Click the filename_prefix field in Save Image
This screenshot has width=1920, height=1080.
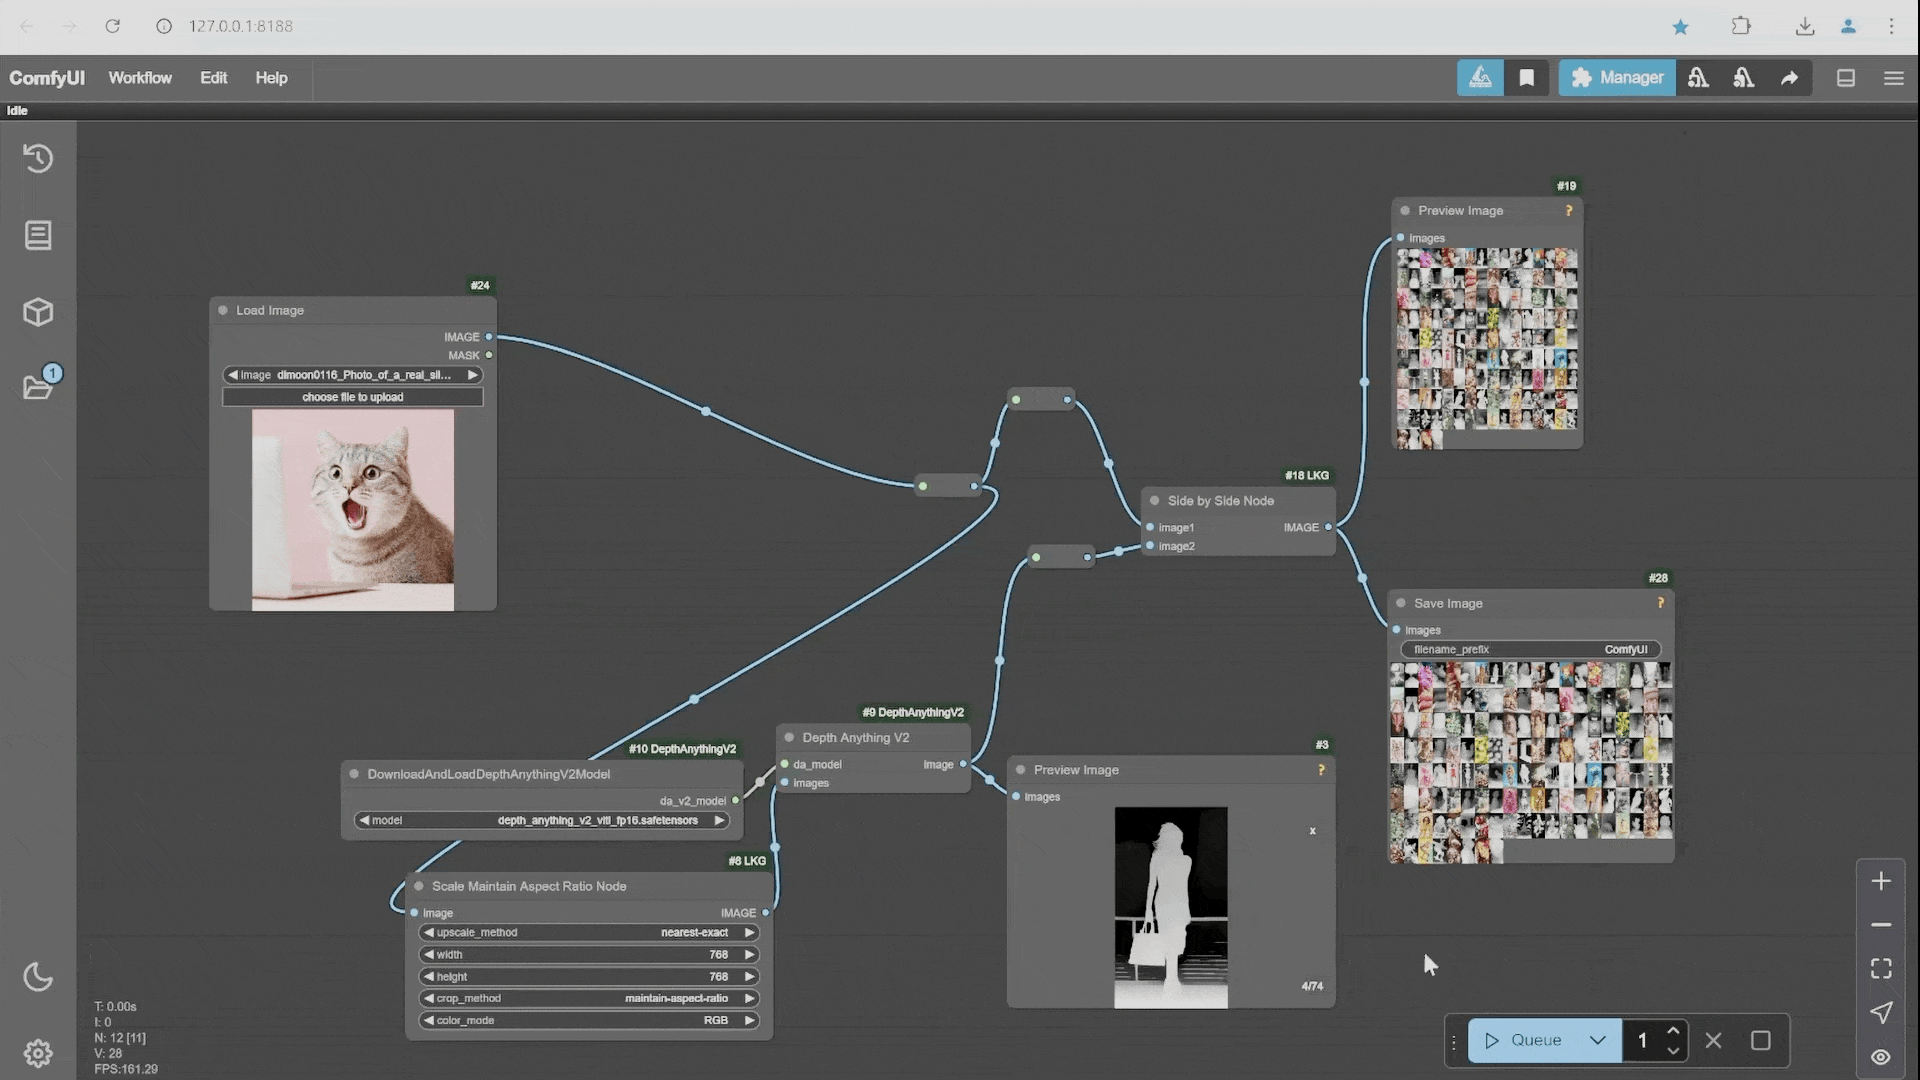click(x=1530, y=649)
